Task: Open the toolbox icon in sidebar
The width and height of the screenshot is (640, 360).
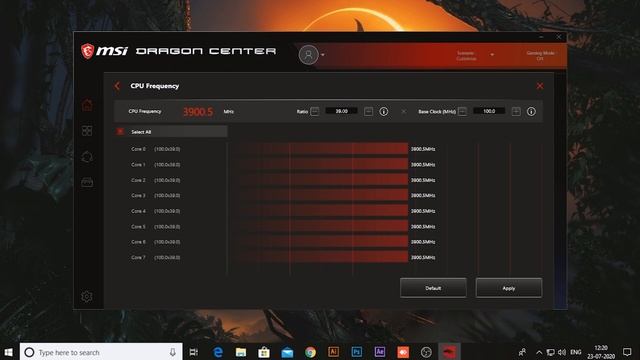Action: [x=87, y=182]
